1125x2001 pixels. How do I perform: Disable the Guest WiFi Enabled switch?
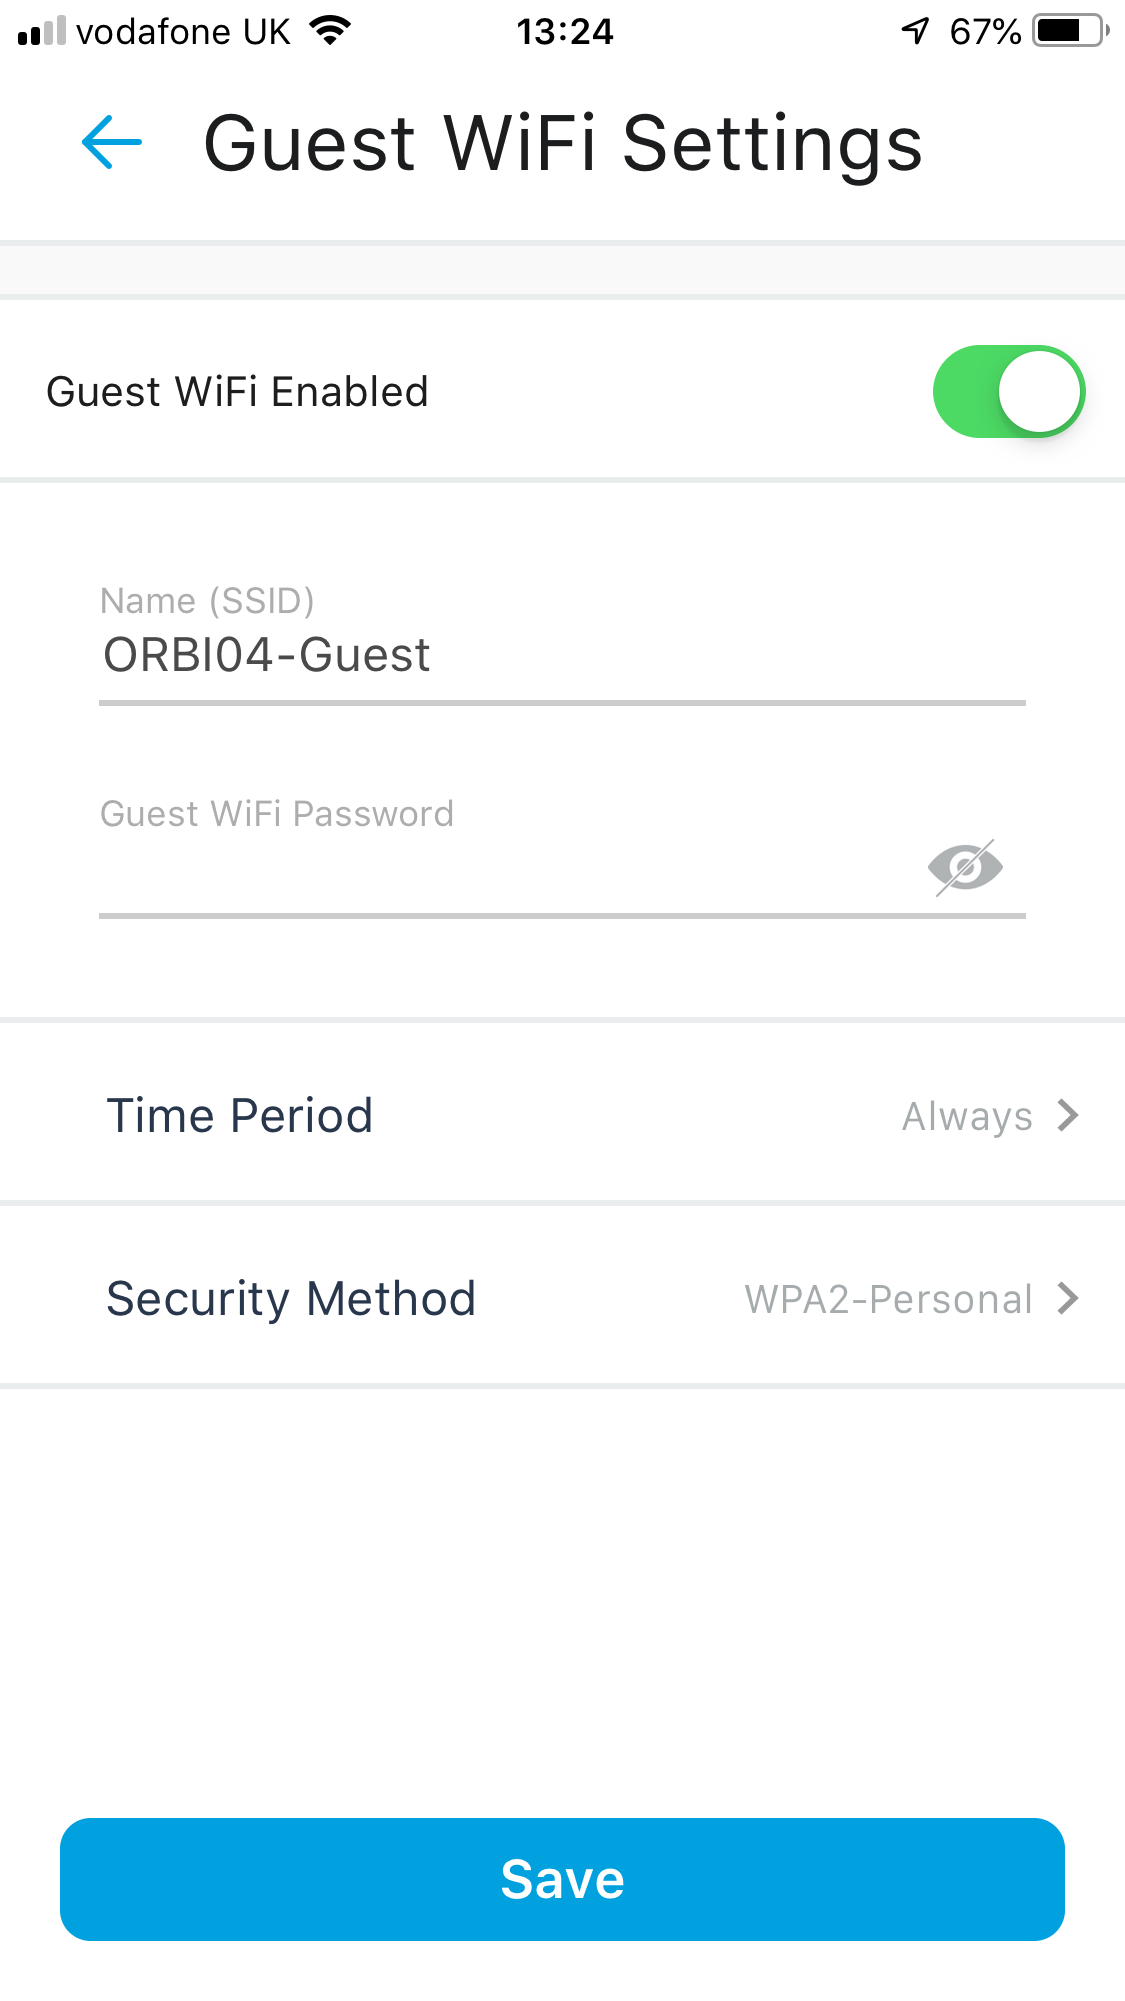(x=1008, y=392)
